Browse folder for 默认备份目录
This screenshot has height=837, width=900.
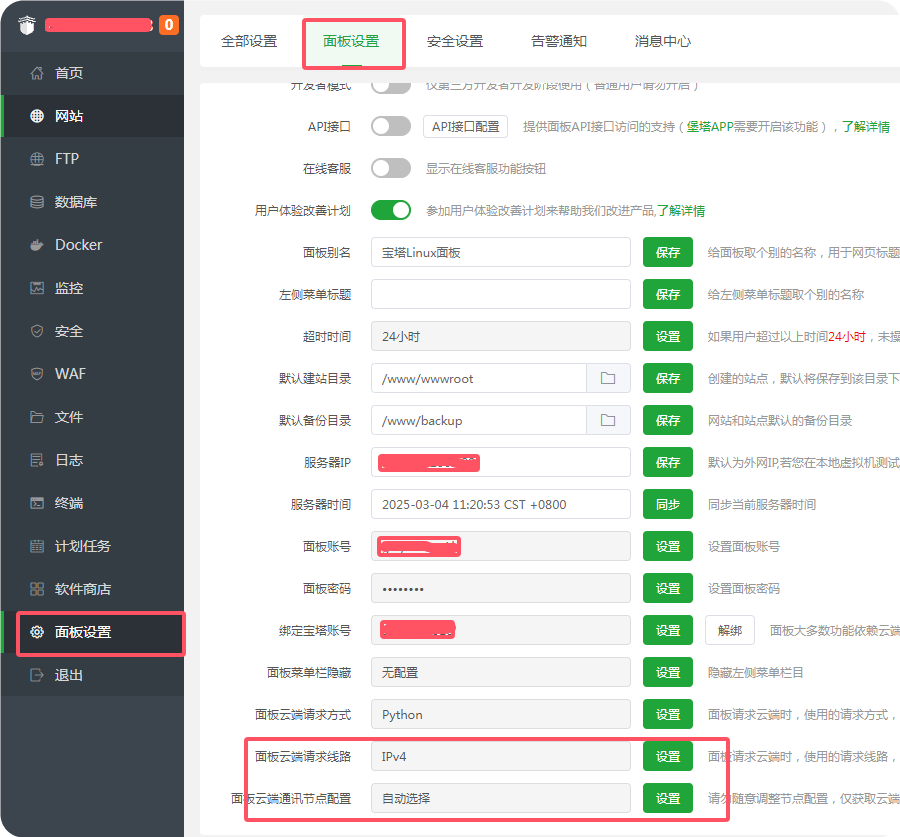608,420
